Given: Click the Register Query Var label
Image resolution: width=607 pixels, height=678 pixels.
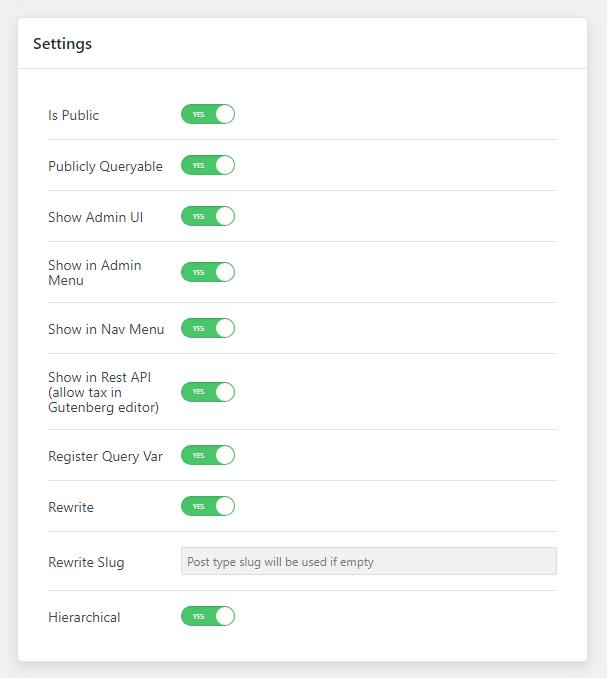Looking at the screenshot, I should click(x=105, y=457).
